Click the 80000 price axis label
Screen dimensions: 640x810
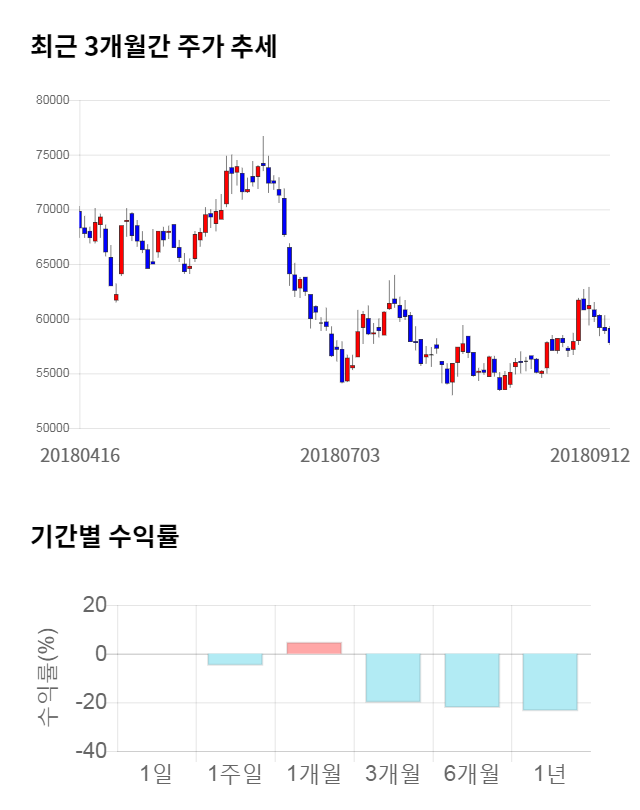pos(51,100)
